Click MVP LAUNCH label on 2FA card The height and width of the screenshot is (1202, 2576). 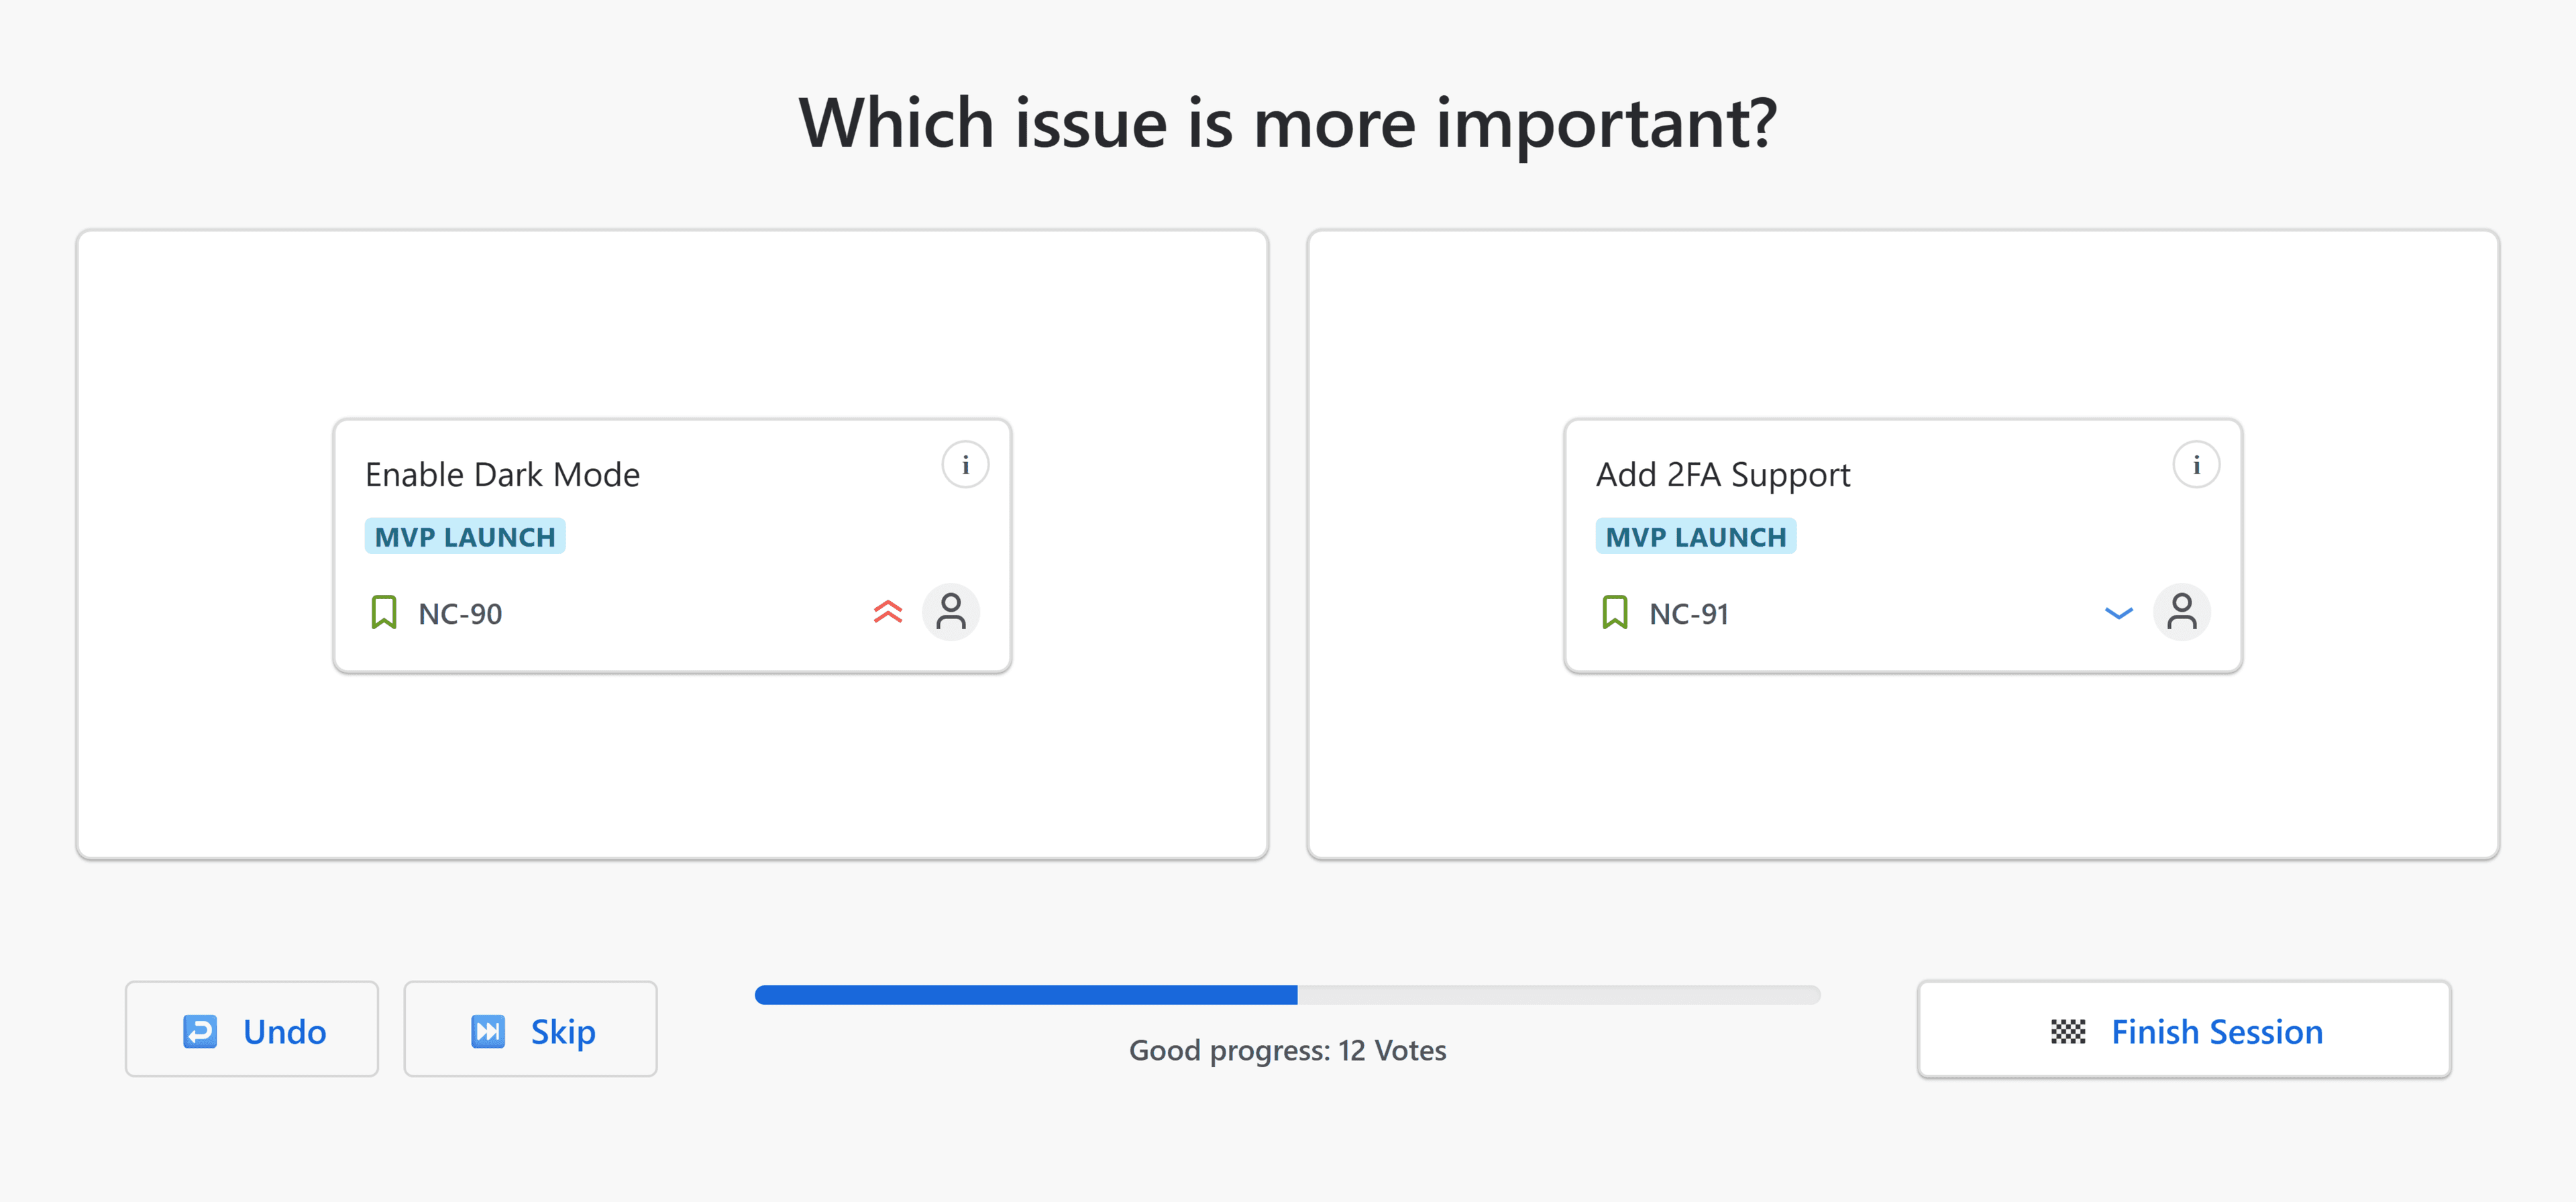pos(1696,537)
